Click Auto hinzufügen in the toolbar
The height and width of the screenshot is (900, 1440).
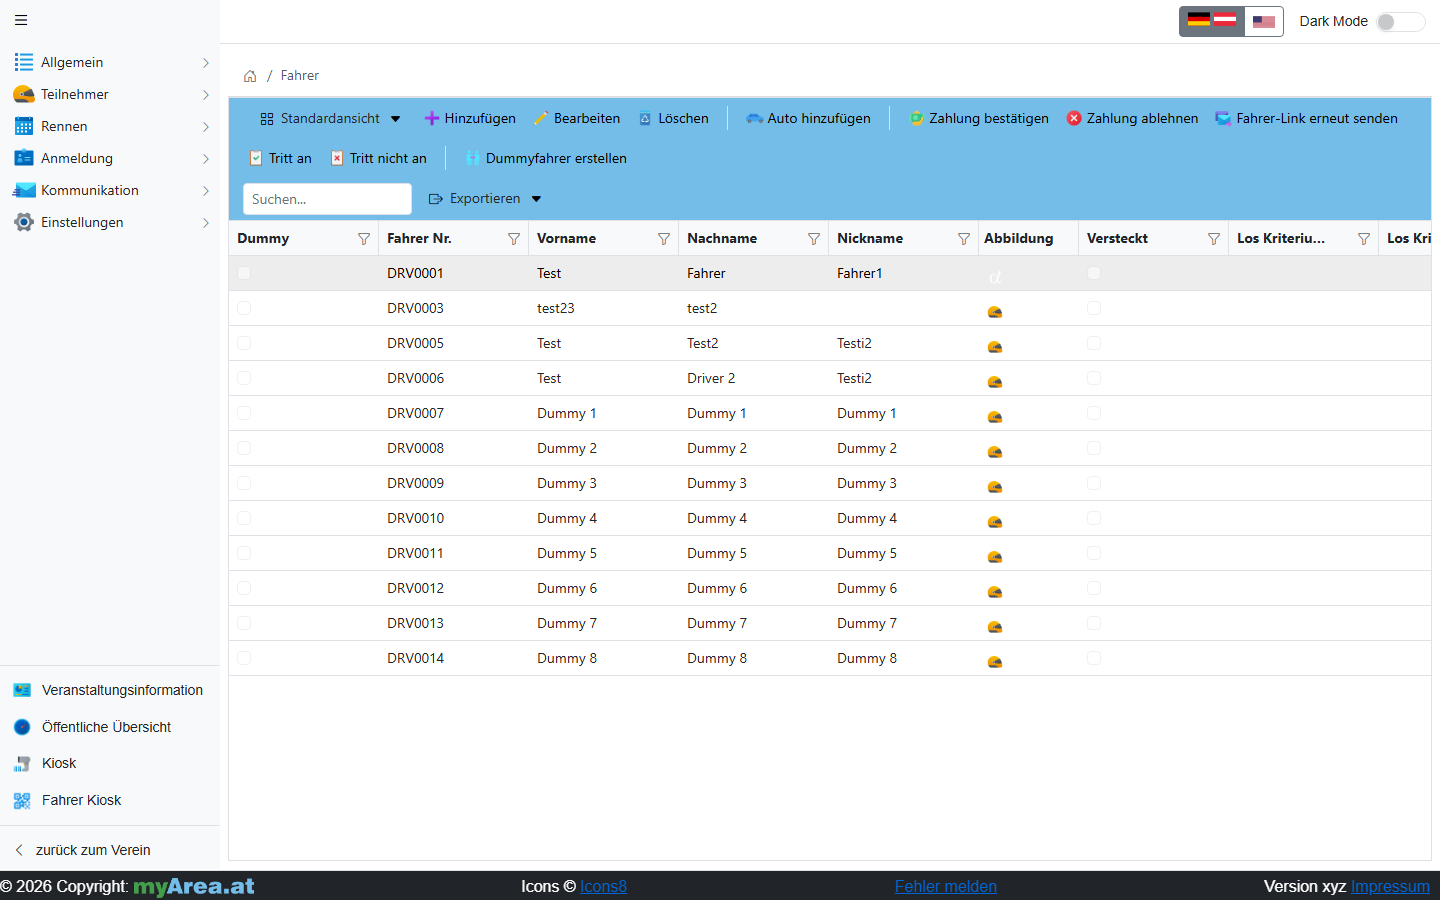(x=808, y=118)
